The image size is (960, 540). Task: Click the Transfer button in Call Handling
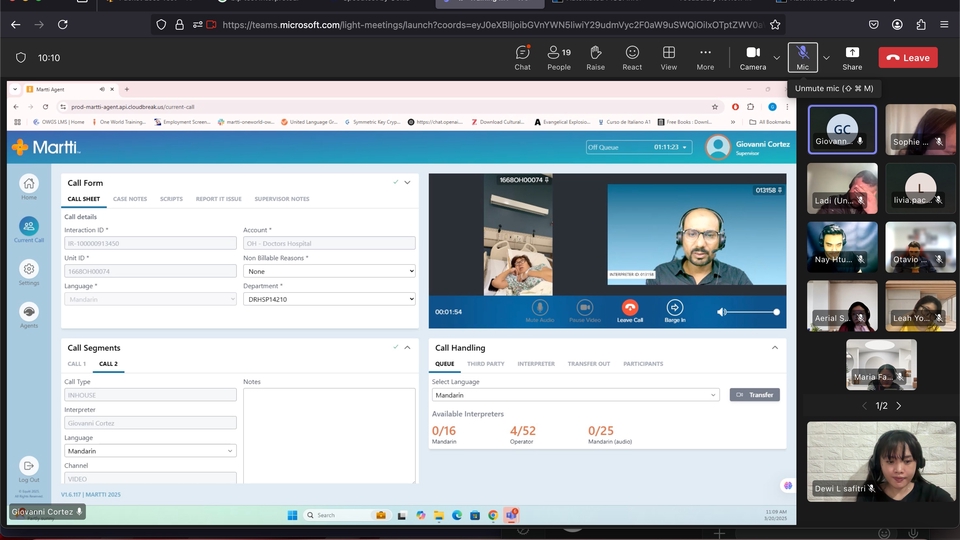pyautogui.click(x=754, y=395)
